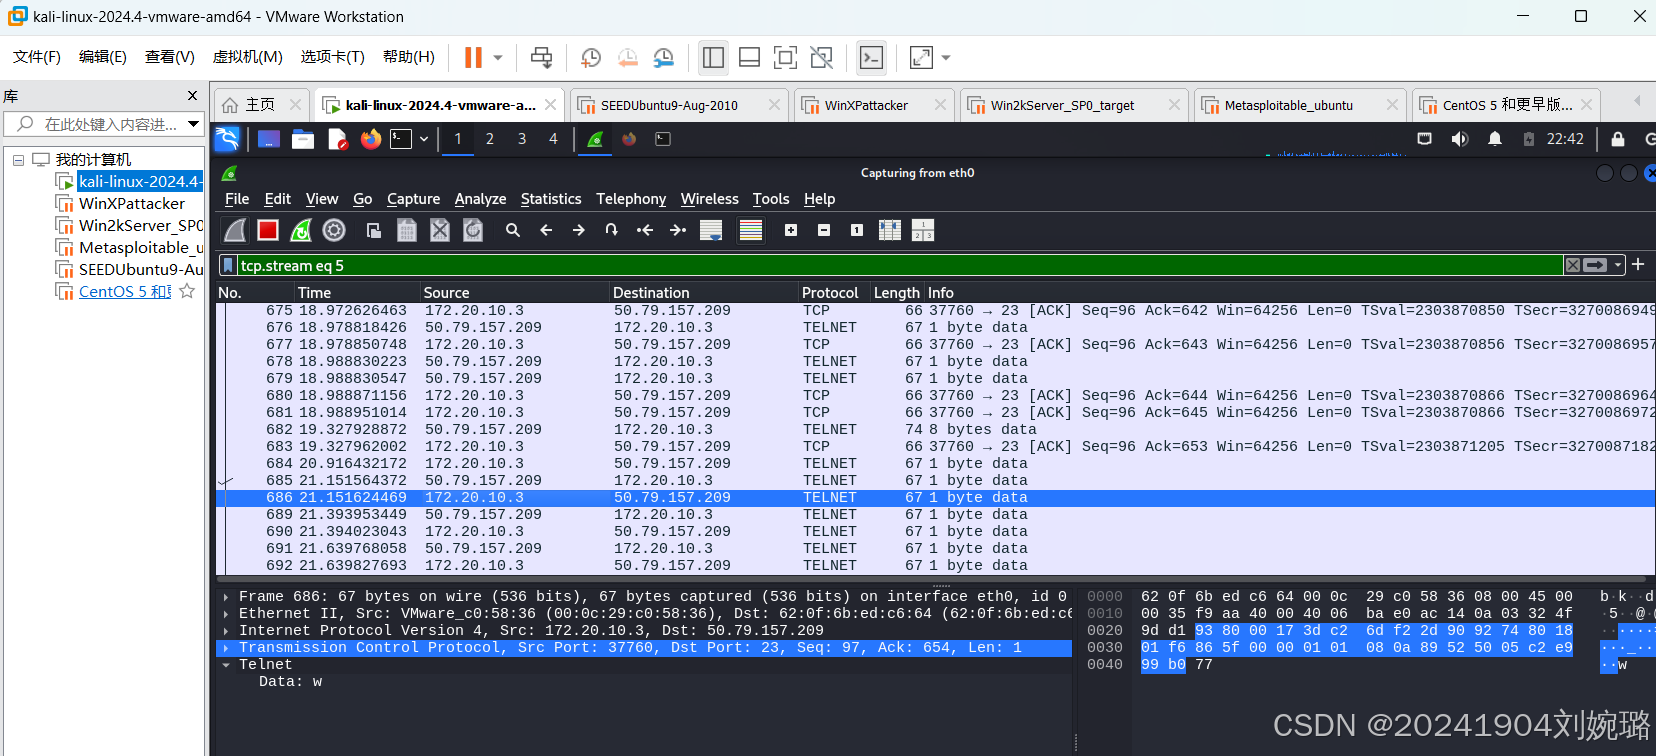The image size is (1656, 756).
Task: Restart the current capture
Action: pyautogui.click(x=301, y=231)
